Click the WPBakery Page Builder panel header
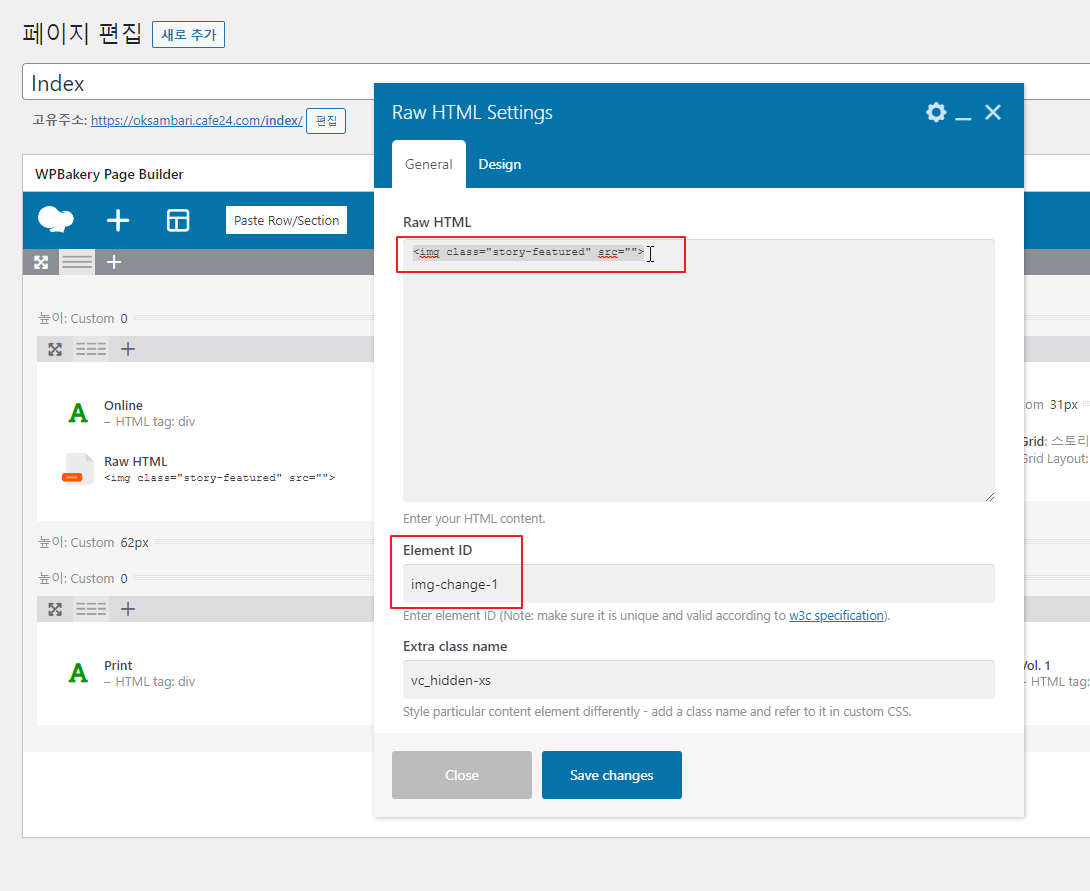1090x891 pixels. [109, 174]
